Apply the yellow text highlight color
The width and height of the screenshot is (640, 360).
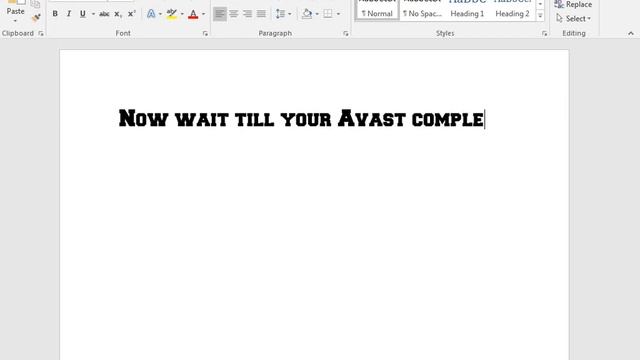pos(172,14)
